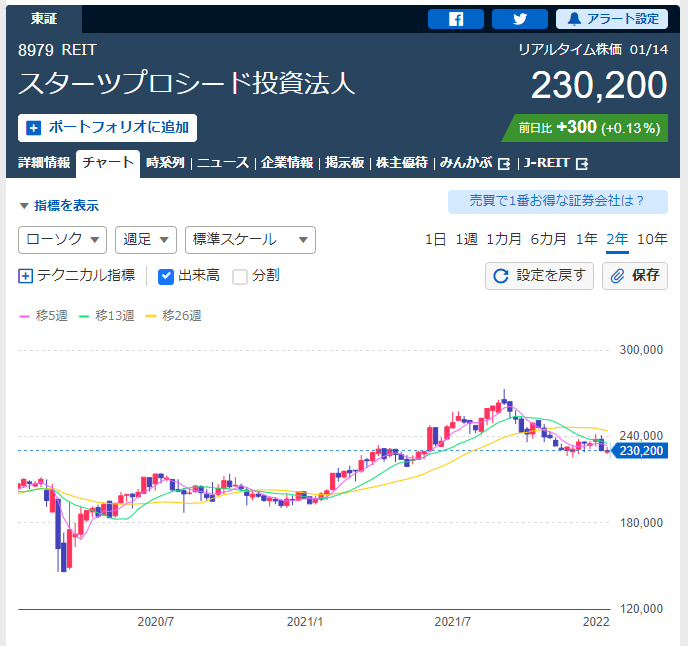Click ポートフォリオに追加 button
The image size is (688, 646).
(108, 128)
